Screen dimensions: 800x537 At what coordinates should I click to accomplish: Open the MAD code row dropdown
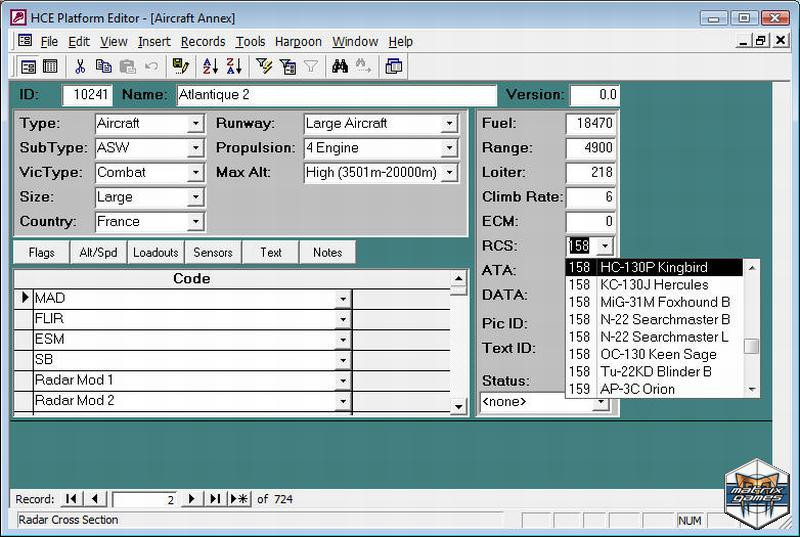tap(343, 299)
